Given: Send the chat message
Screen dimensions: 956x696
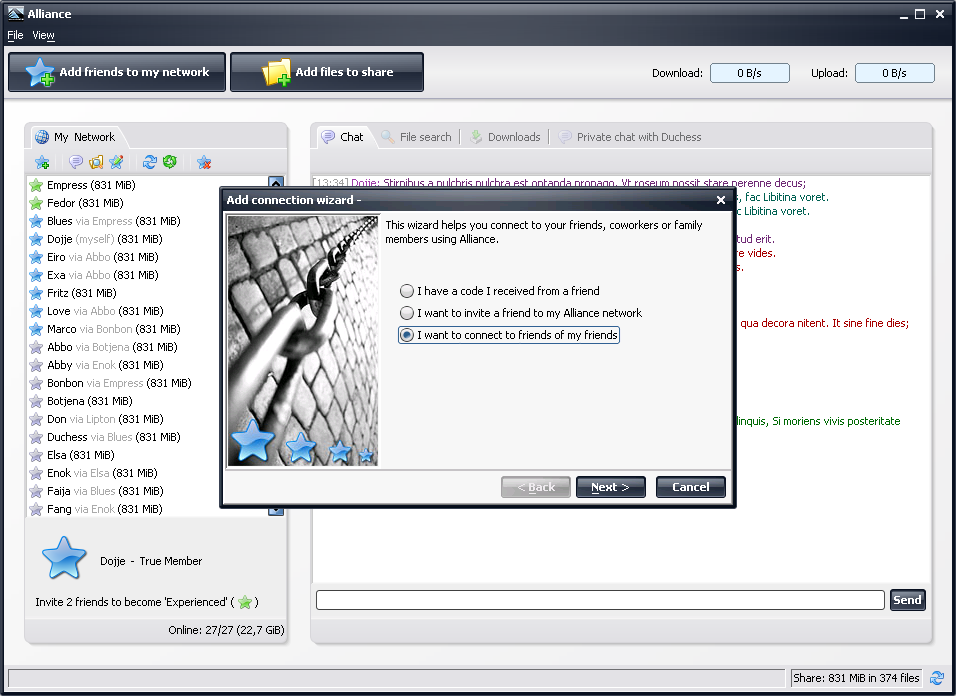Looking at the screenshot, I should (907, 600).
